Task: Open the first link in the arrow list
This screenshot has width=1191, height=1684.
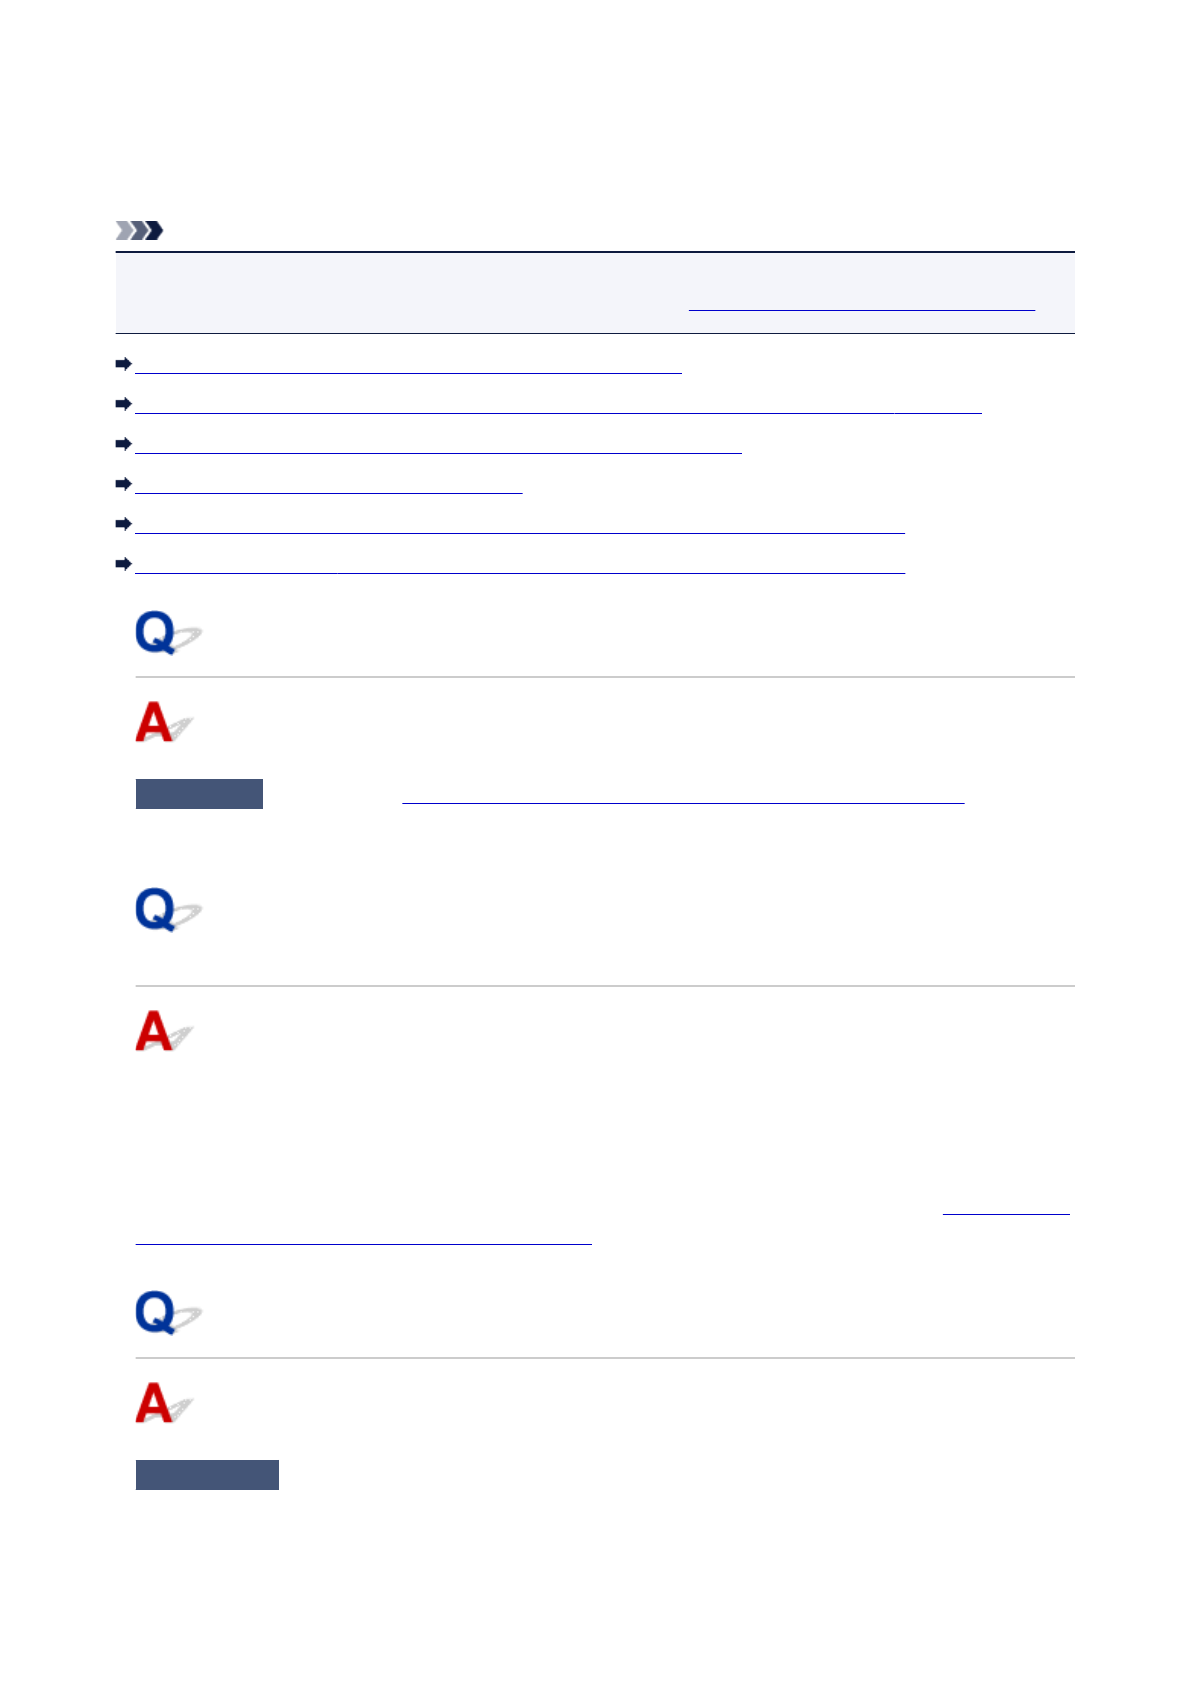Action: [x=408, y=365]
